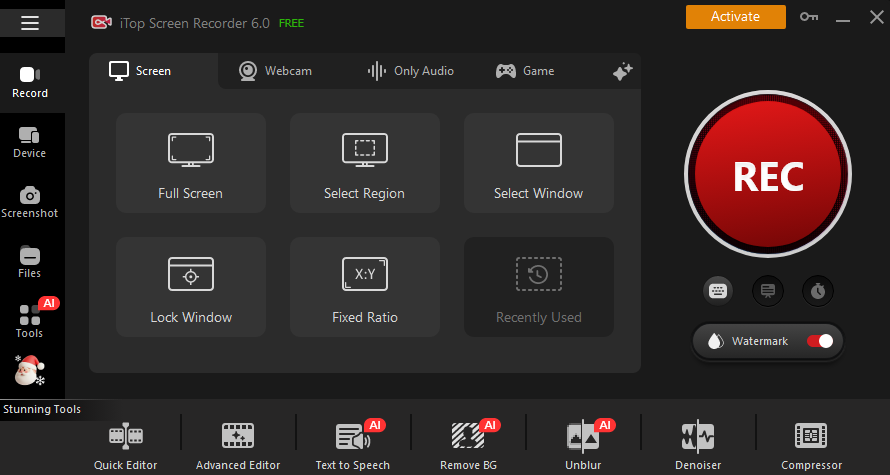Enable the scheduled recording timer button
The height and width of the screenshot is (475, 890).
[x=818, y=291]
